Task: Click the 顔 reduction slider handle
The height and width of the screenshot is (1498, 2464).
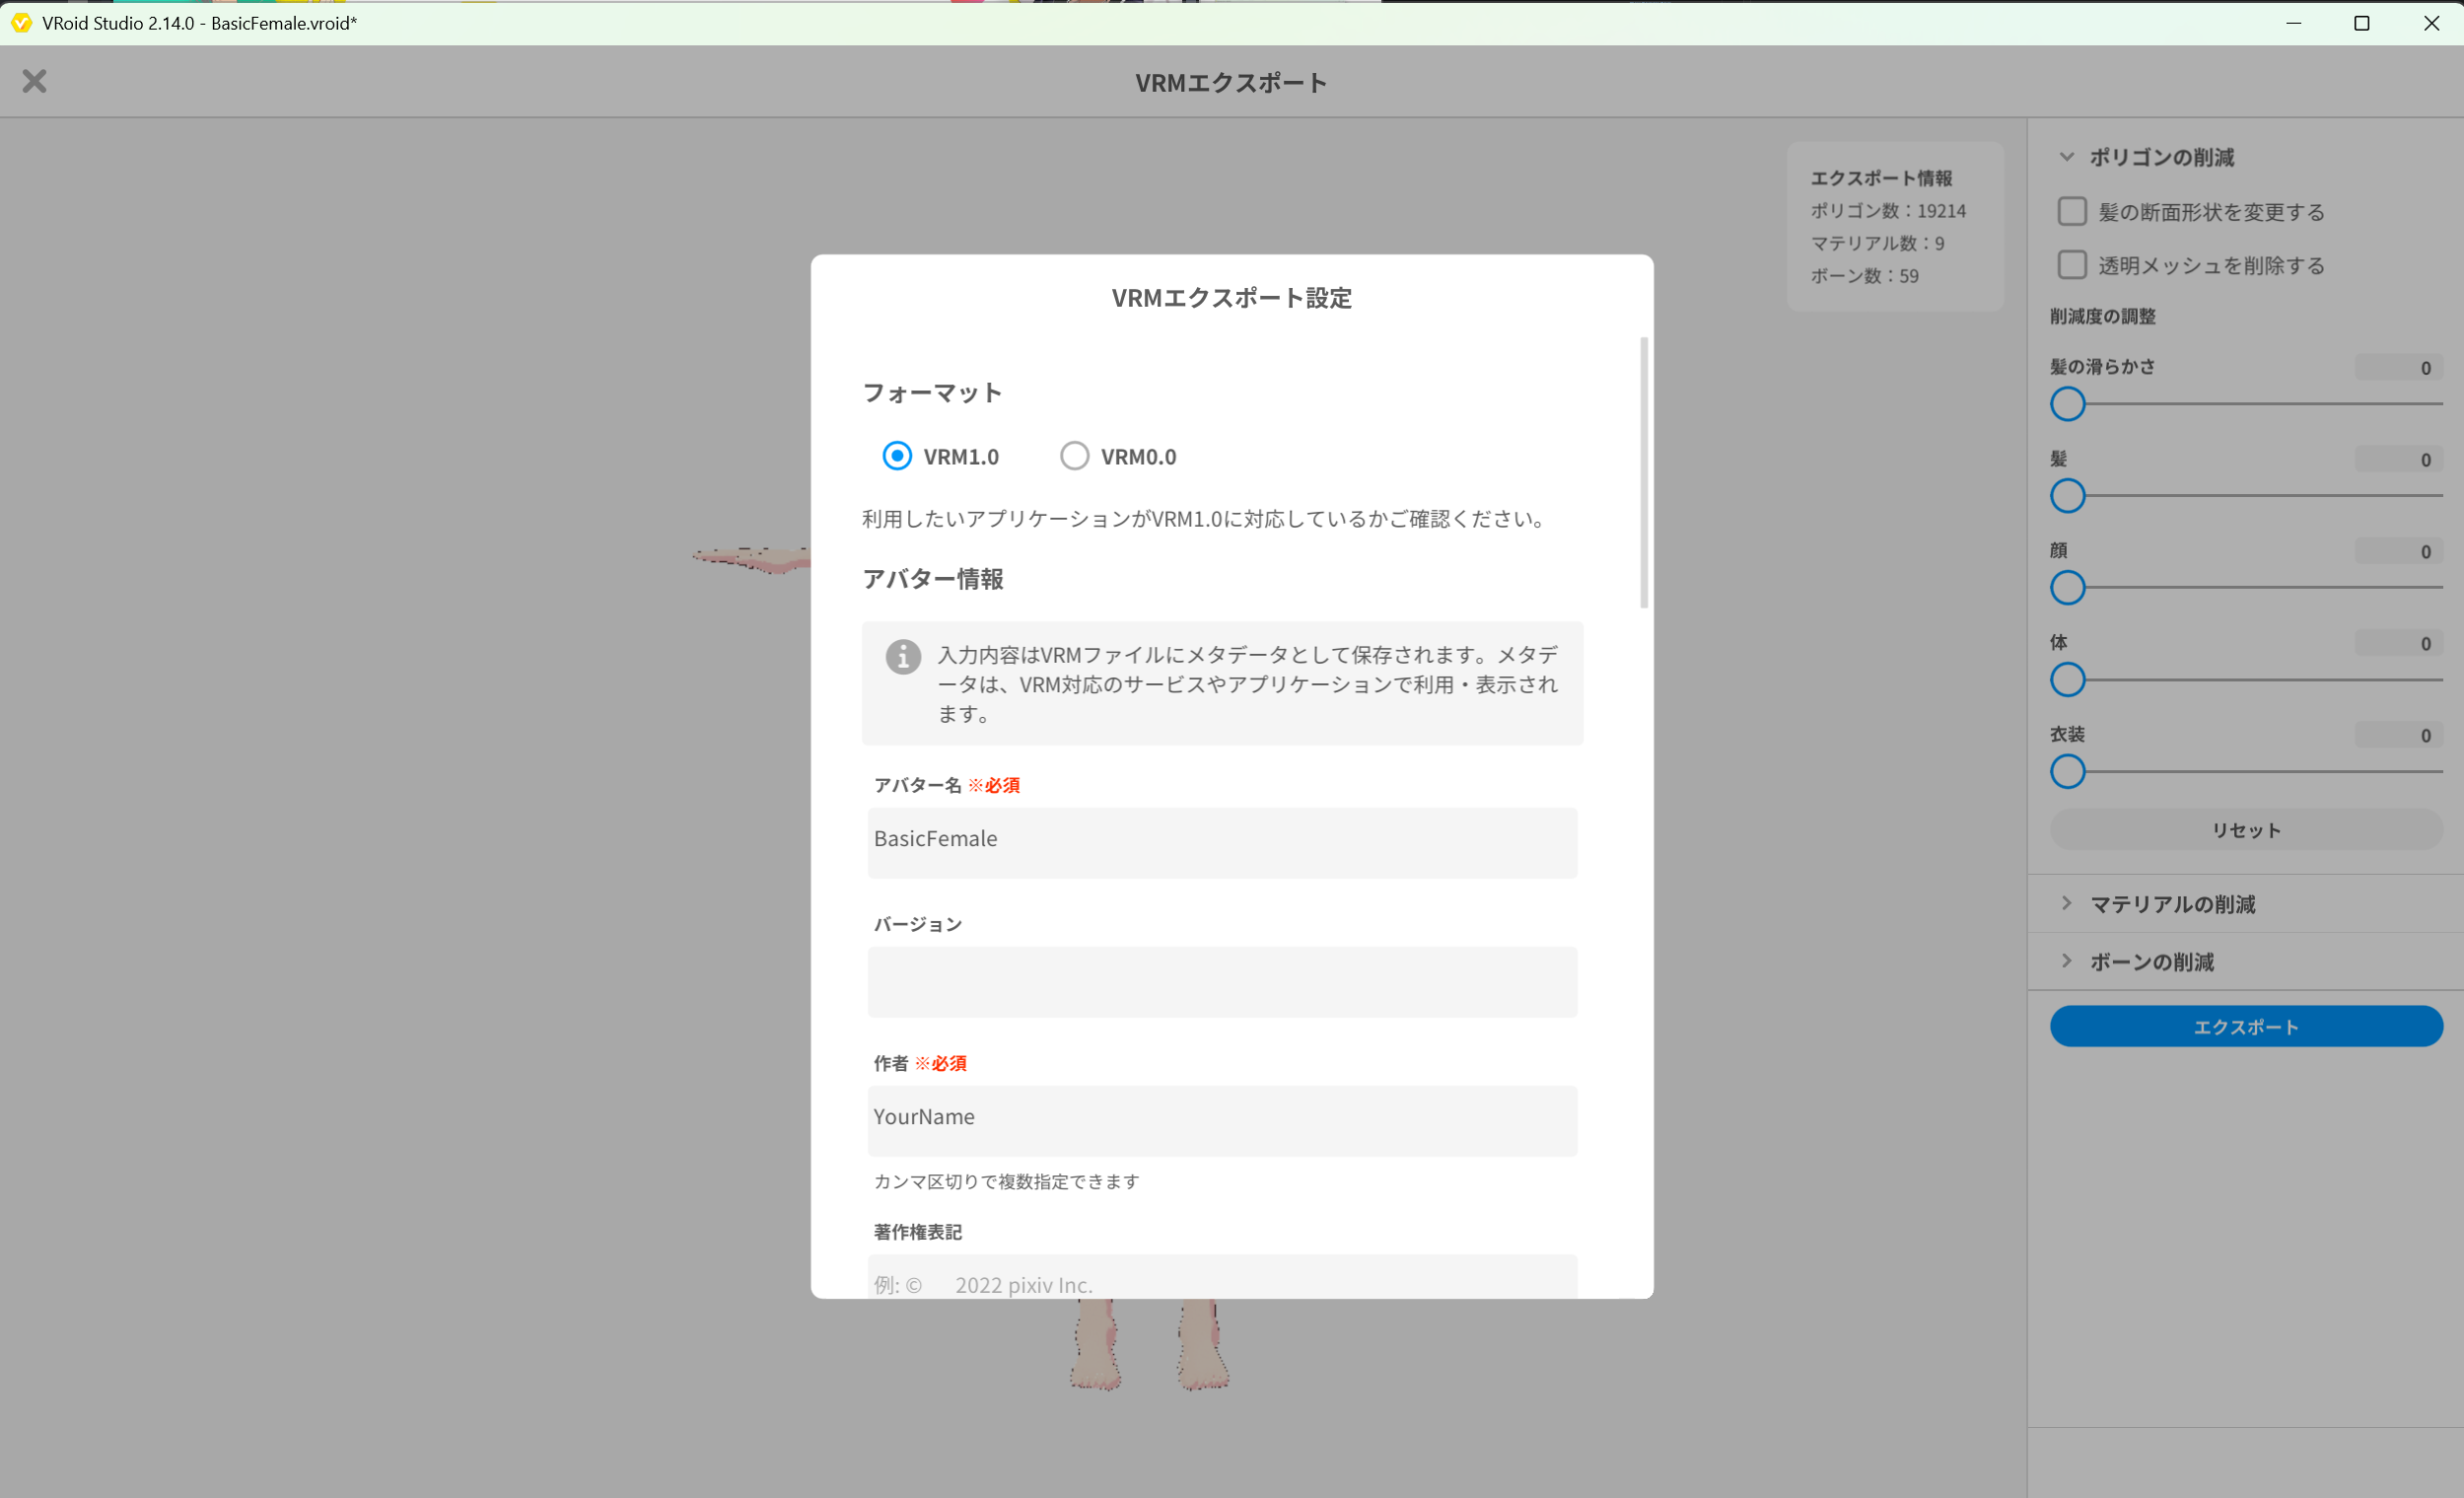Action: tap(2068, 588)
